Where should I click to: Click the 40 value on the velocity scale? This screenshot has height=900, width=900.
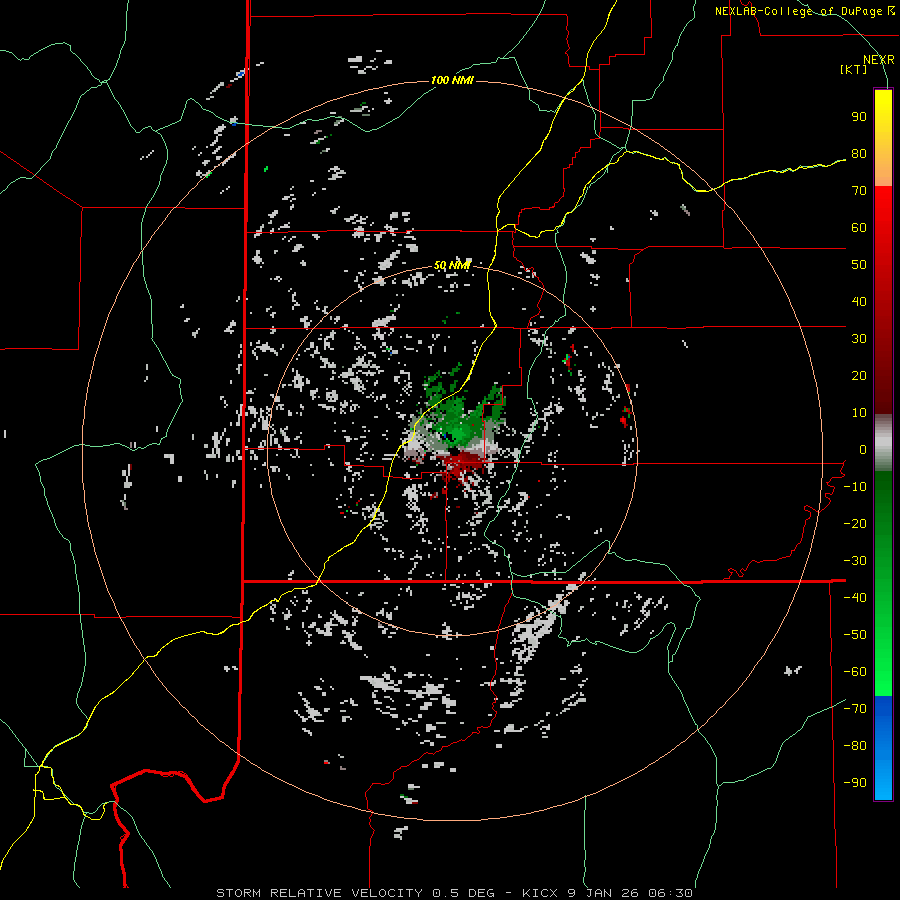859,302
